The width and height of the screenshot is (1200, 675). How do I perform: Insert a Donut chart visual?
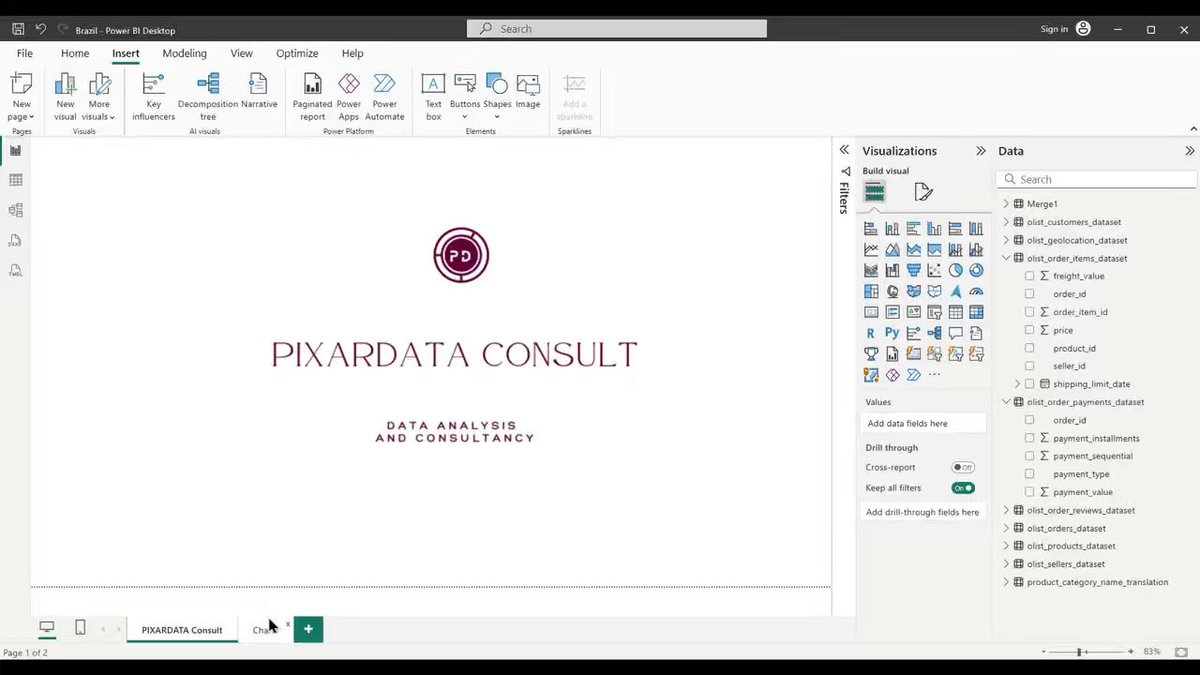click(x=976, y=270)
